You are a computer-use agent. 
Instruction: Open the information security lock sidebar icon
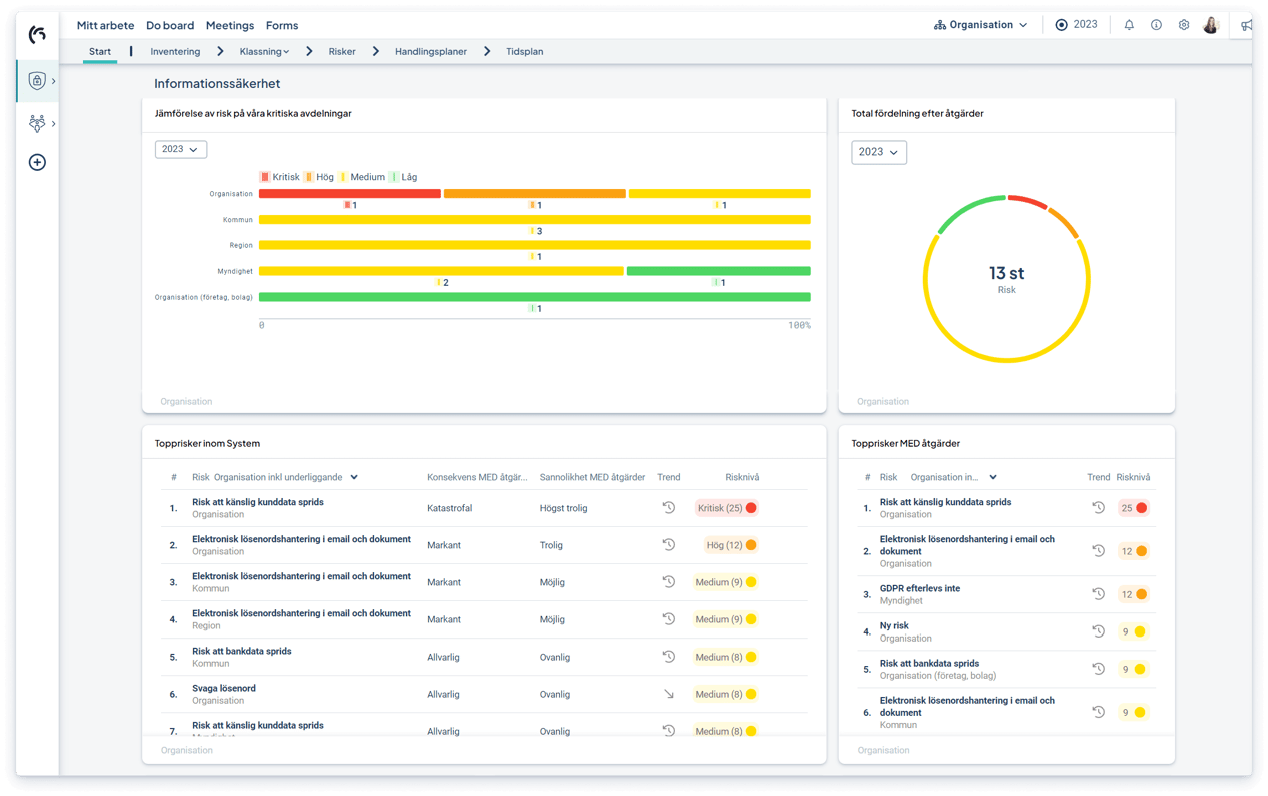37,81
